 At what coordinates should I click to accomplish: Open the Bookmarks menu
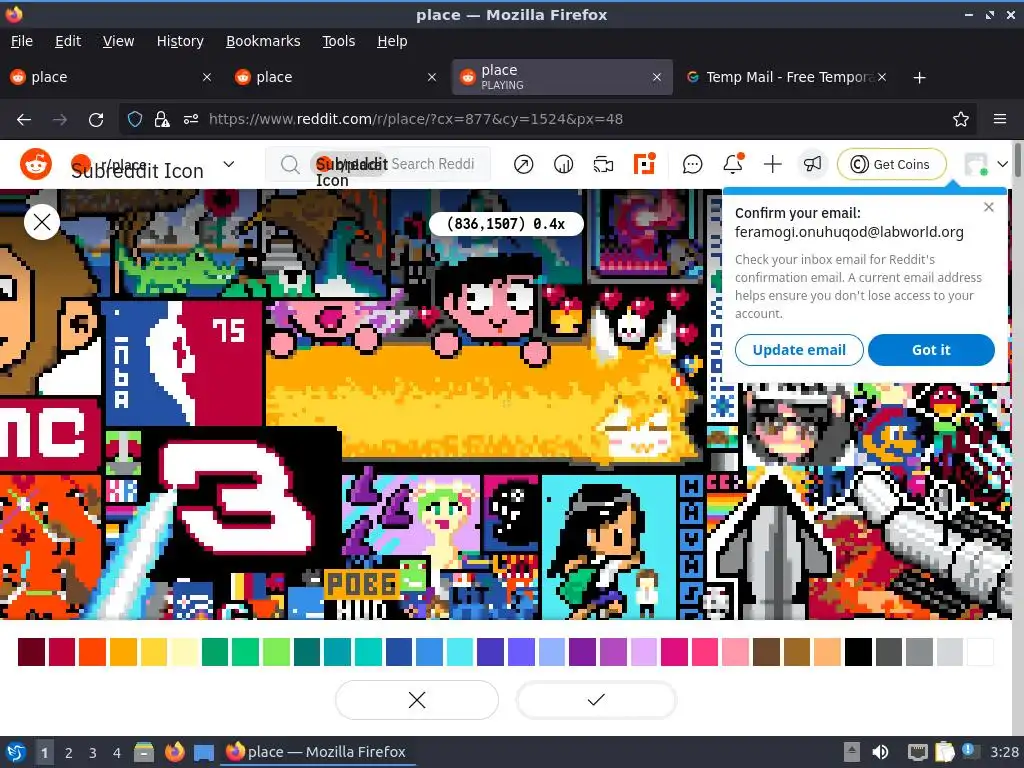pos(263,41)
